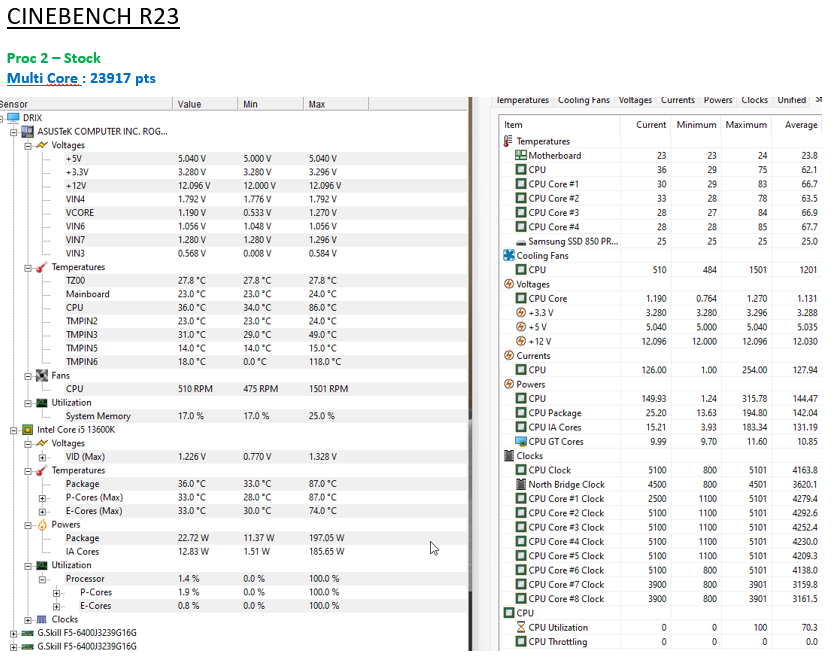Click the Temperatures group icon in right Item list
832x656 pixels.
point(508,141)
